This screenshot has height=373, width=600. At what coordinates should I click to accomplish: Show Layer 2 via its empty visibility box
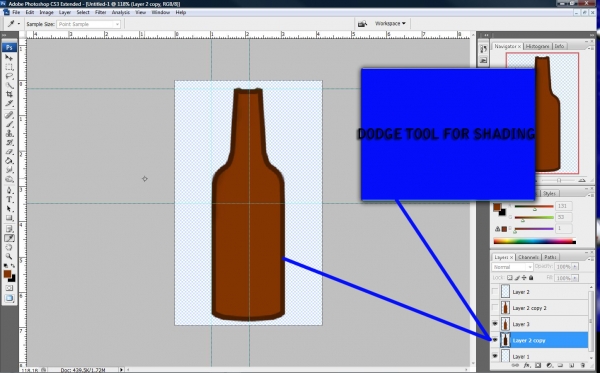[x=495, y=292]
